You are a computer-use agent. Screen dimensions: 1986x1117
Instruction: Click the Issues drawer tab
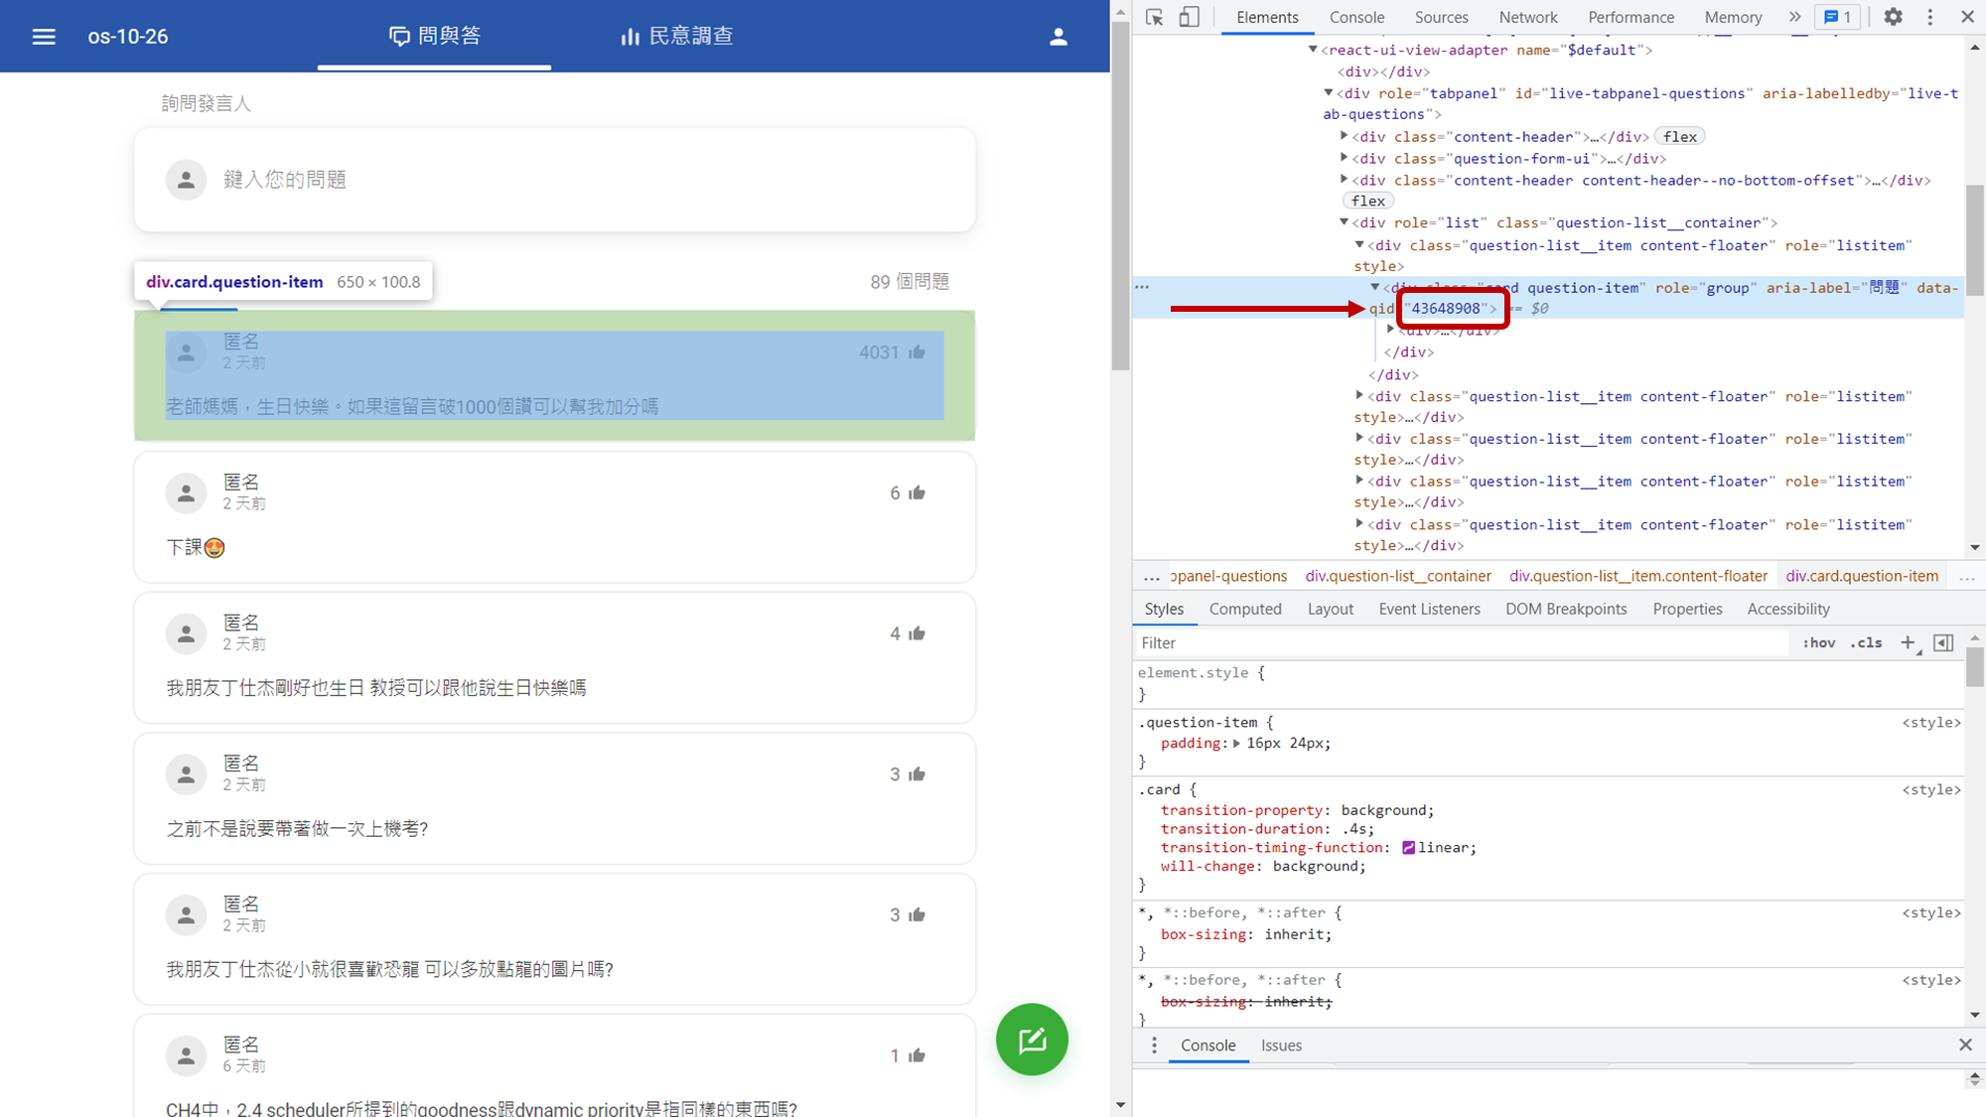coord(1280,1045)
